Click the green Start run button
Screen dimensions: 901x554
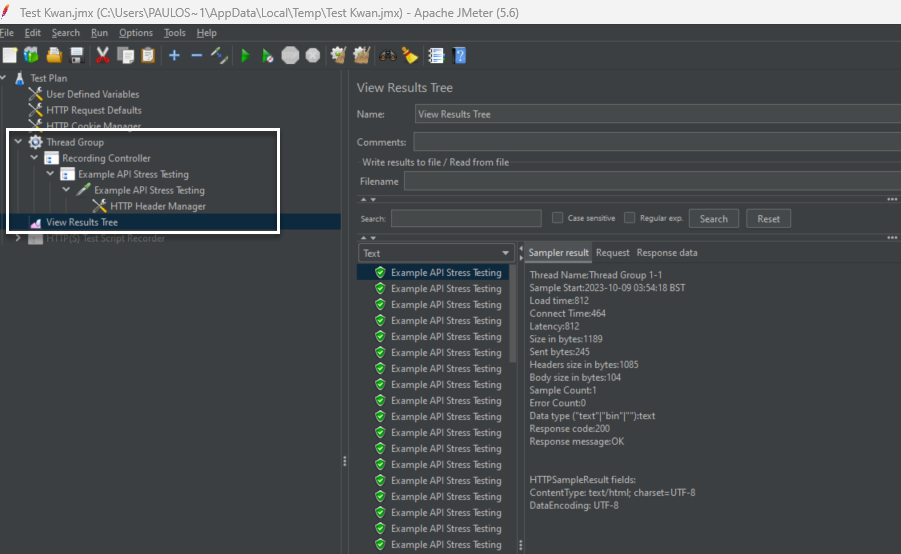(245, 55)
